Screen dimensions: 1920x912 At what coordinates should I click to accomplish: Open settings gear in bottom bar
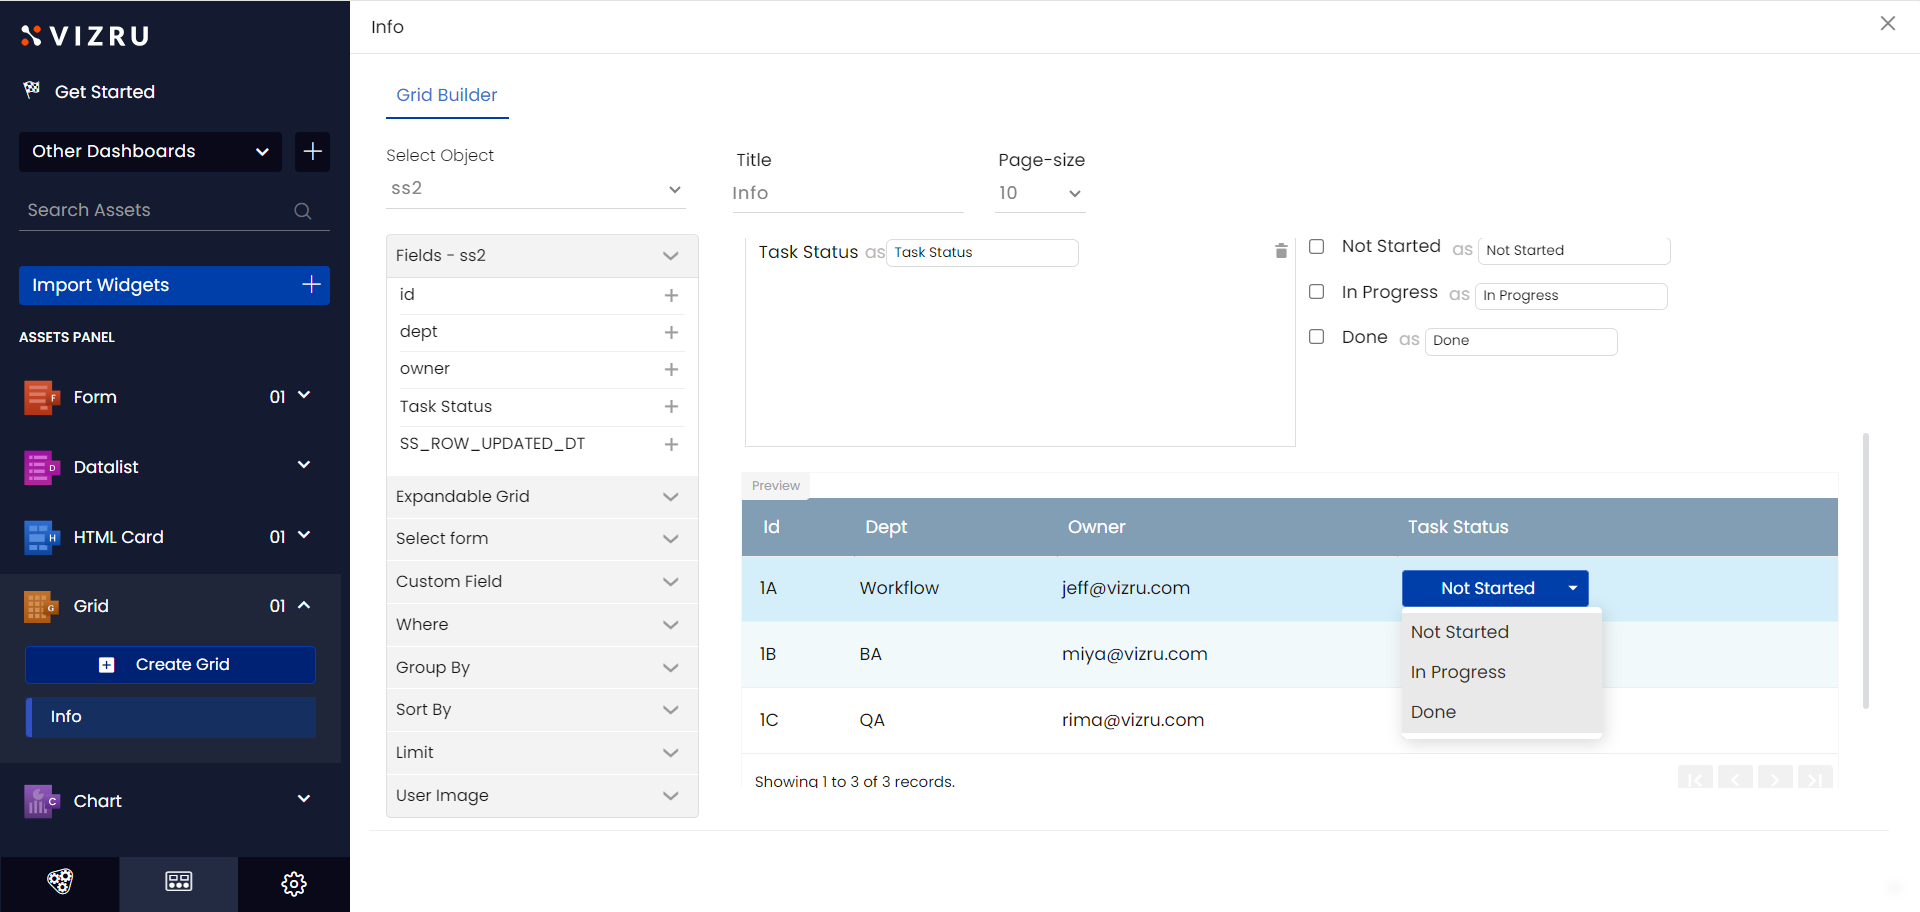(x=293, y=884)
